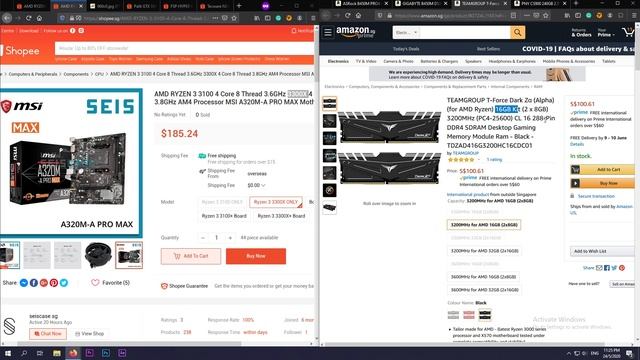Select the red colour swatch on Amazon
This screenshot has height=360, width=640.
click(x=469, y=315)
